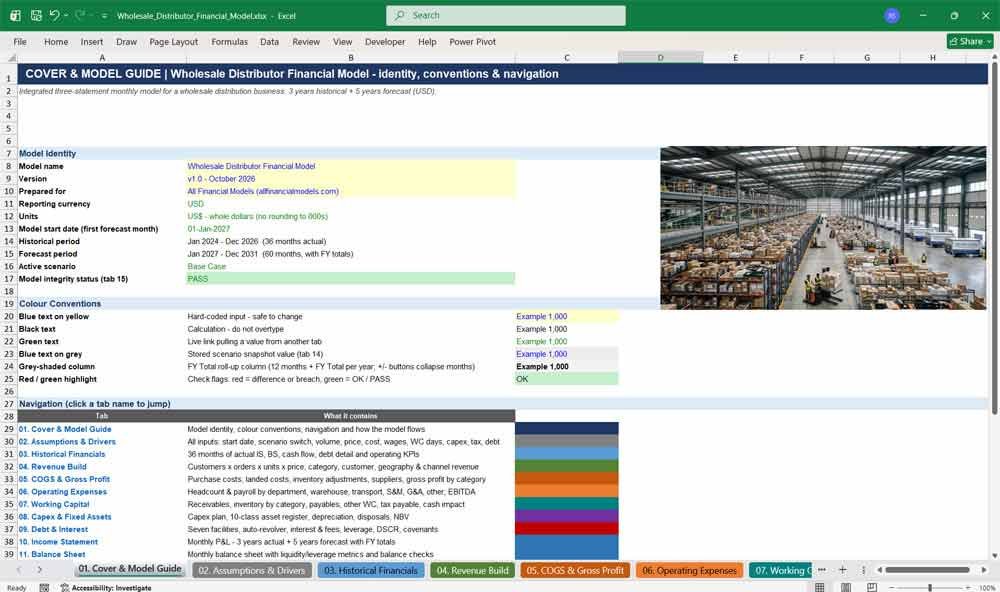Open the View ribbon tab
The height and width of the screenshot is (592, 1000).
342,41
